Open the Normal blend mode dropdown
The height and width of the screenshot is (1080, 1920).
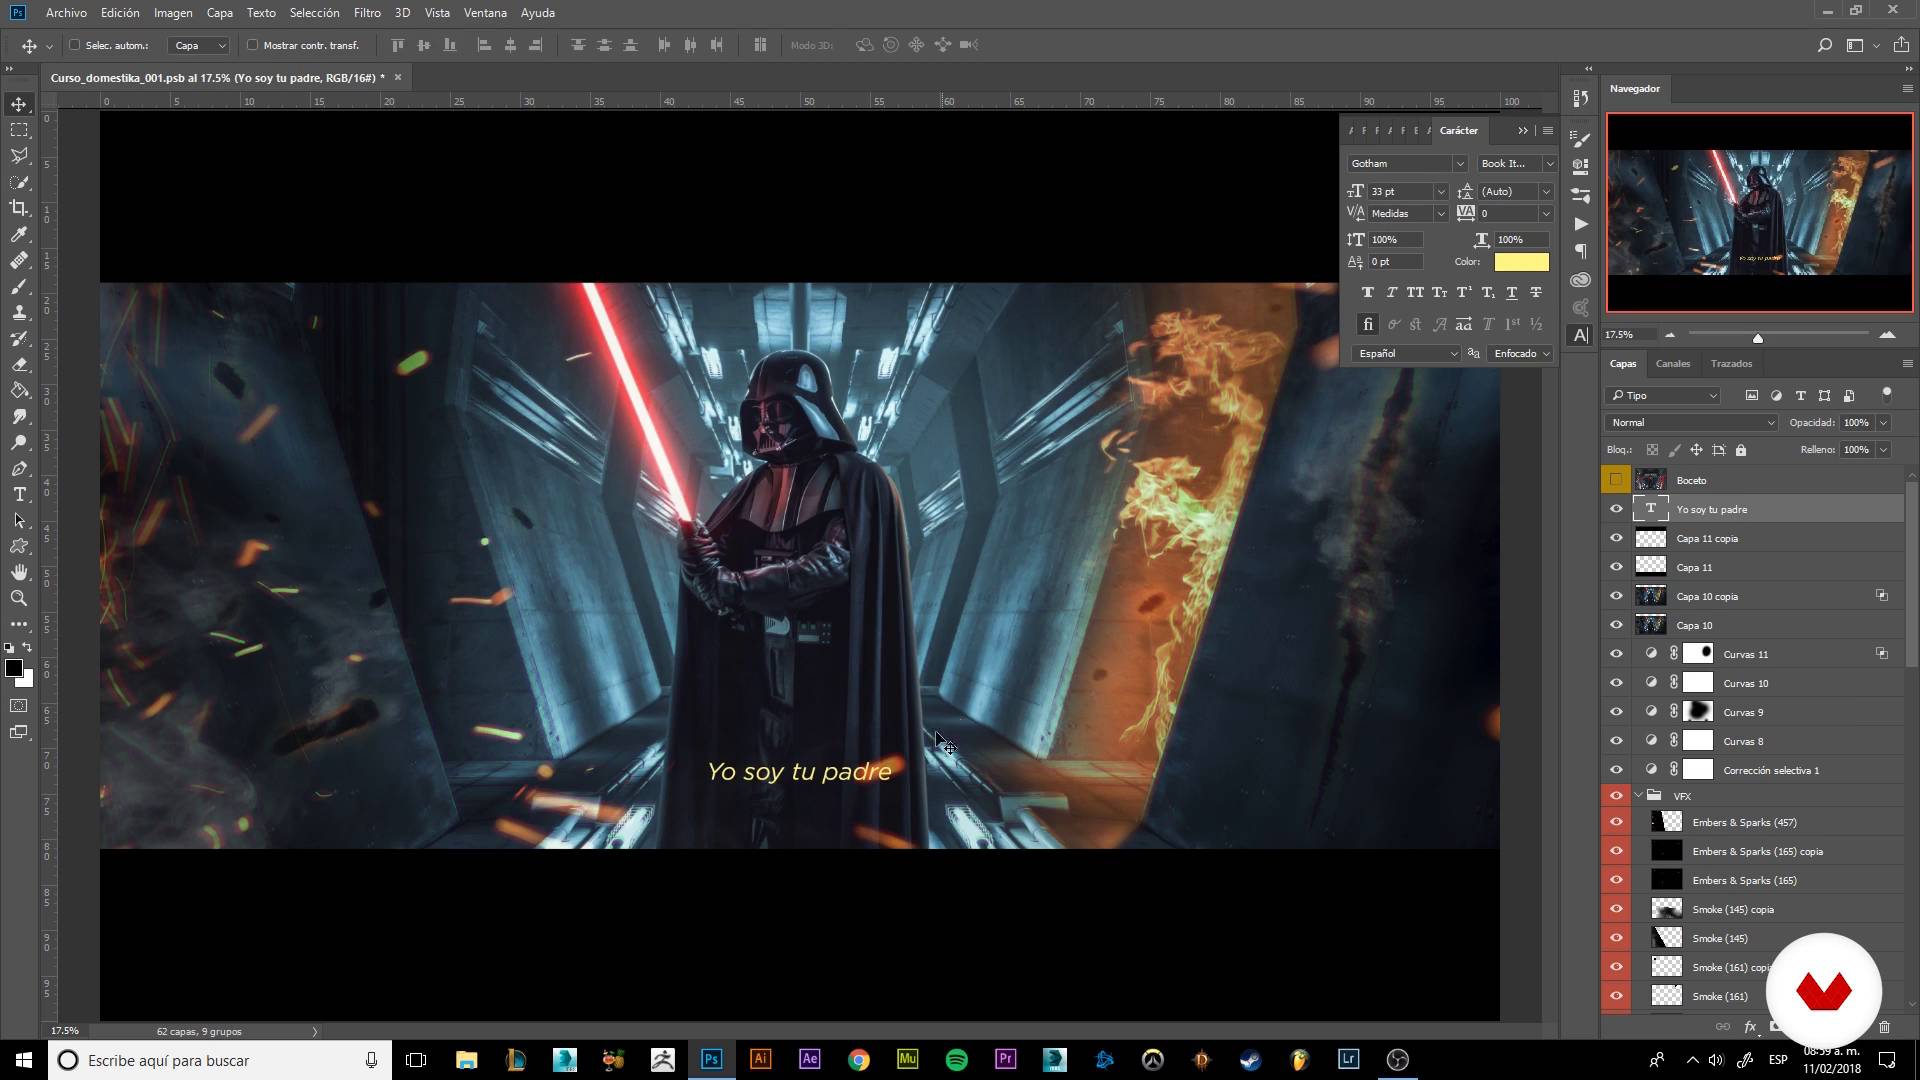click(x=1691, y=423)
